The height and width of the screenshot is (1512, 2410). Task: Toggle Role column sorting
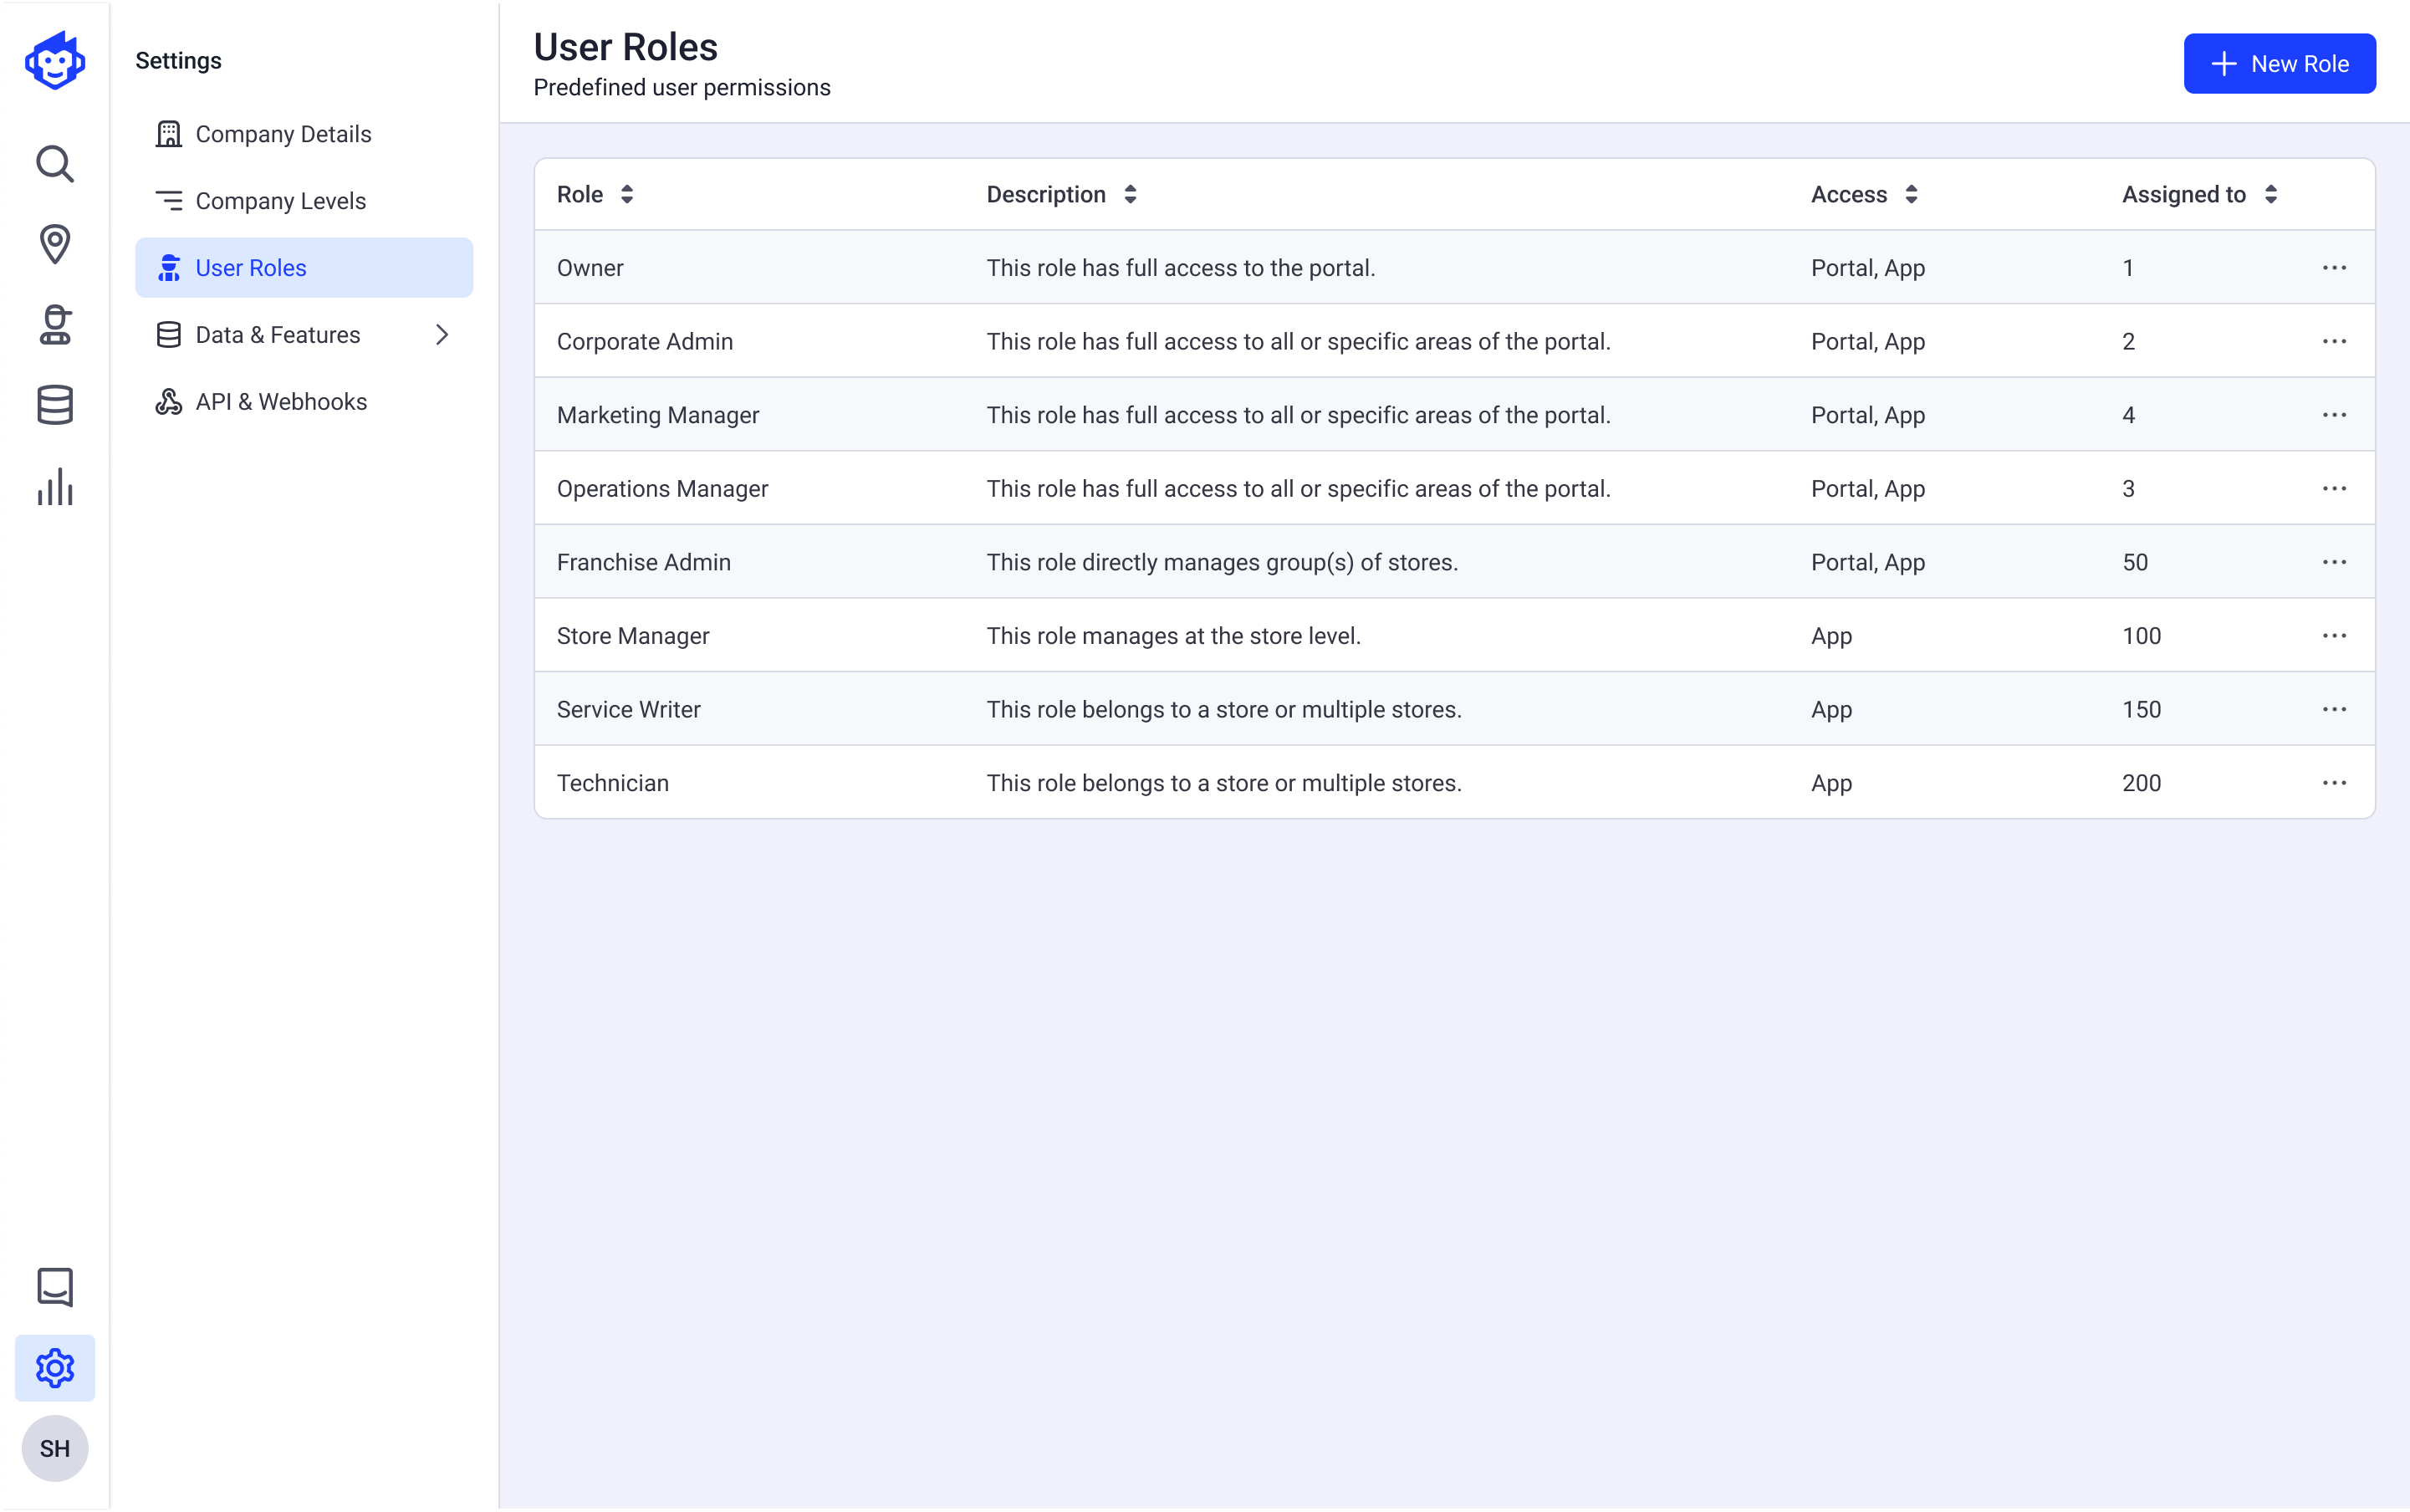coord(627,194)
